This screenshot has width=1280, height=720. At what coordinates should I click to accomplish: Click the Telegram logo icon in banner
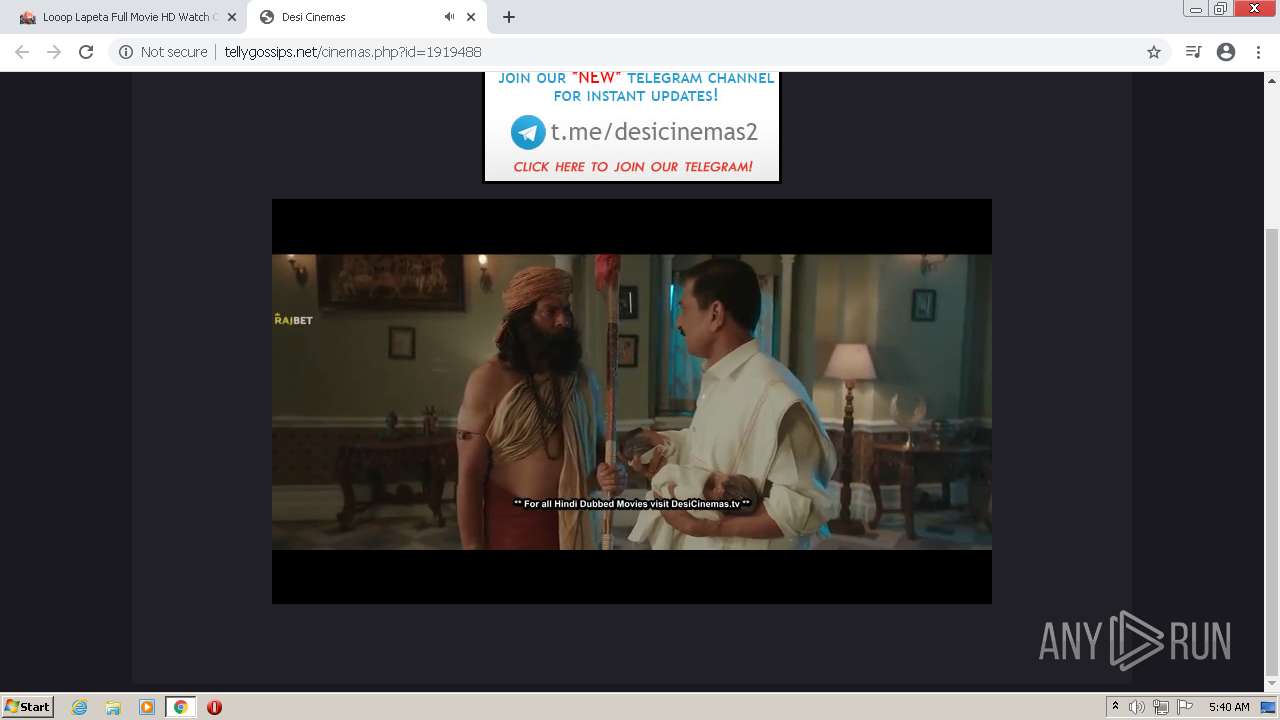pos(528,132)
